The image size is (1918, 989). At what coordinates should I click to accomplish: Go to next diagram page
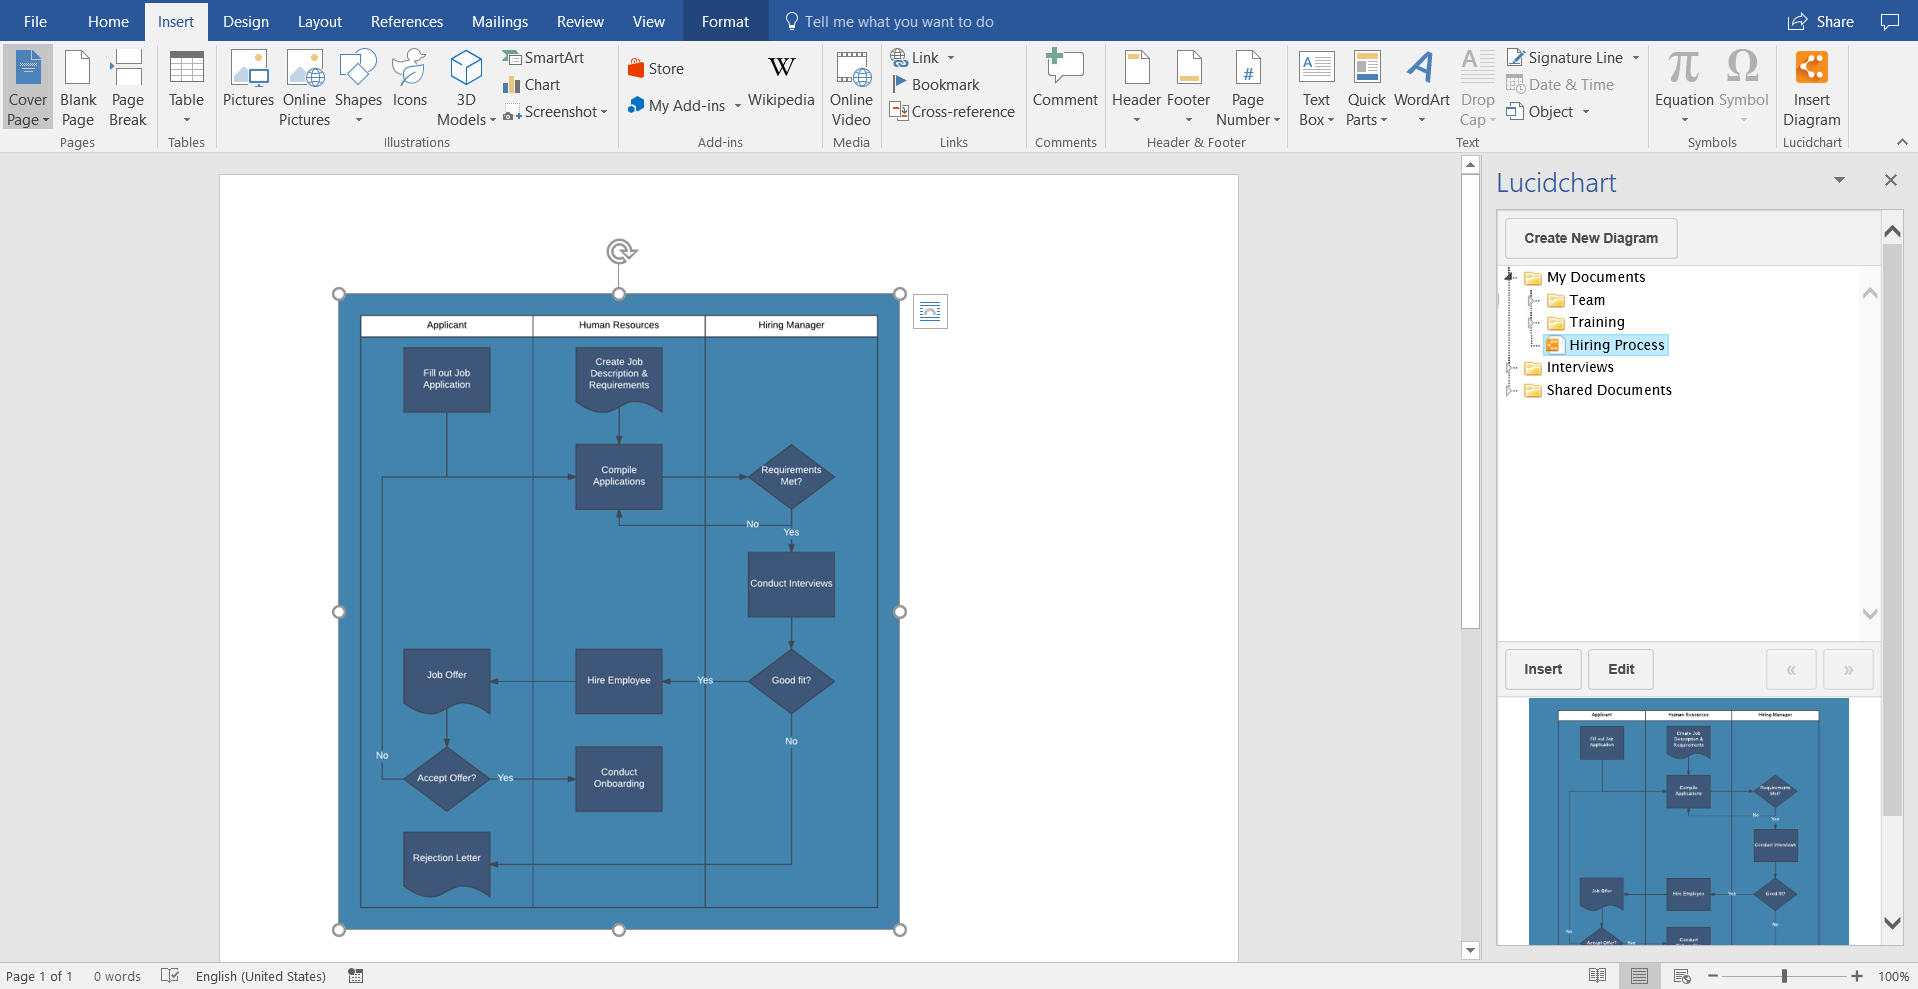pos(1848,669)
